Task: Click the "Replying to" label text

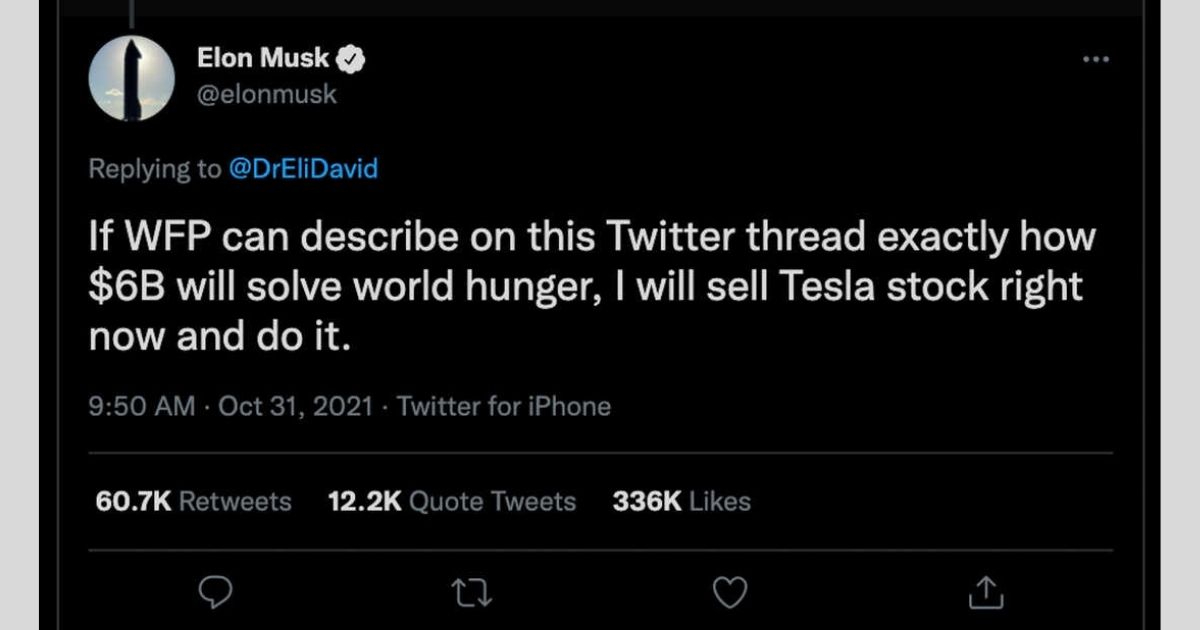Action: (x=155, y=169)
